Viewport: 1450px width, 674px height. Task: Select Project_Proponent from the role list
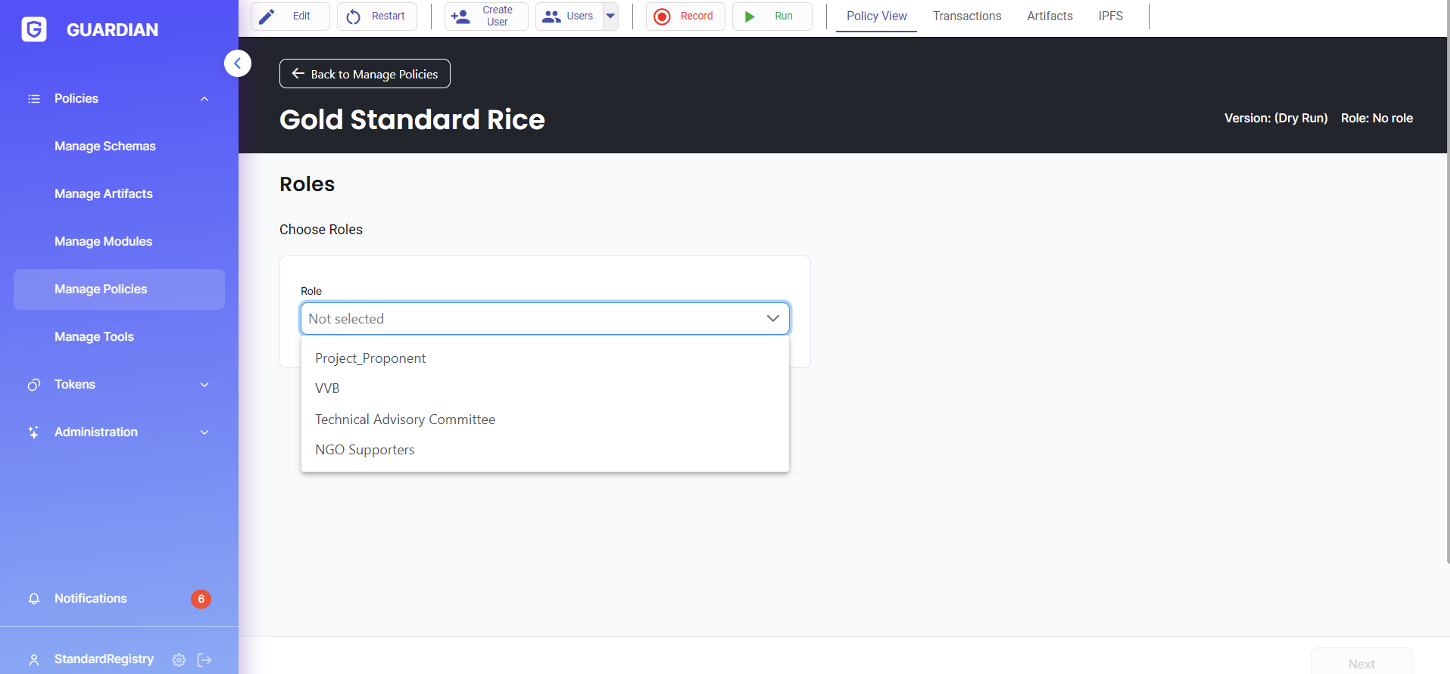[371, 359]
